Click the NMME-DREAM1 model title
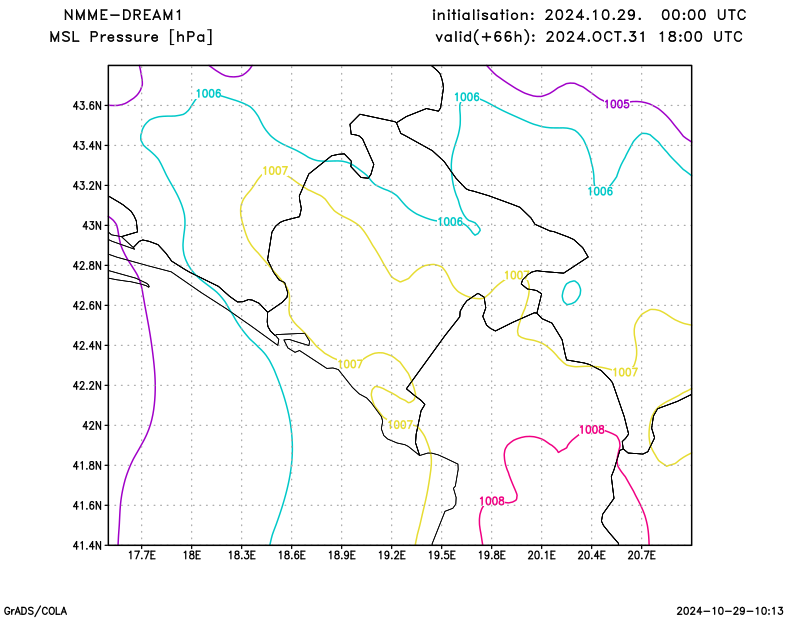Image resolution: width=800 pixels, height=618 pixels. tap(123, 15)
